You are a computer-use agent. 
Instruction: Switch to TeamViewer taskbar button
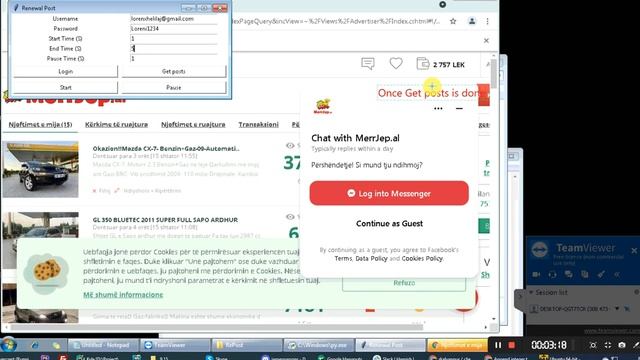click(x=175, y=345)
